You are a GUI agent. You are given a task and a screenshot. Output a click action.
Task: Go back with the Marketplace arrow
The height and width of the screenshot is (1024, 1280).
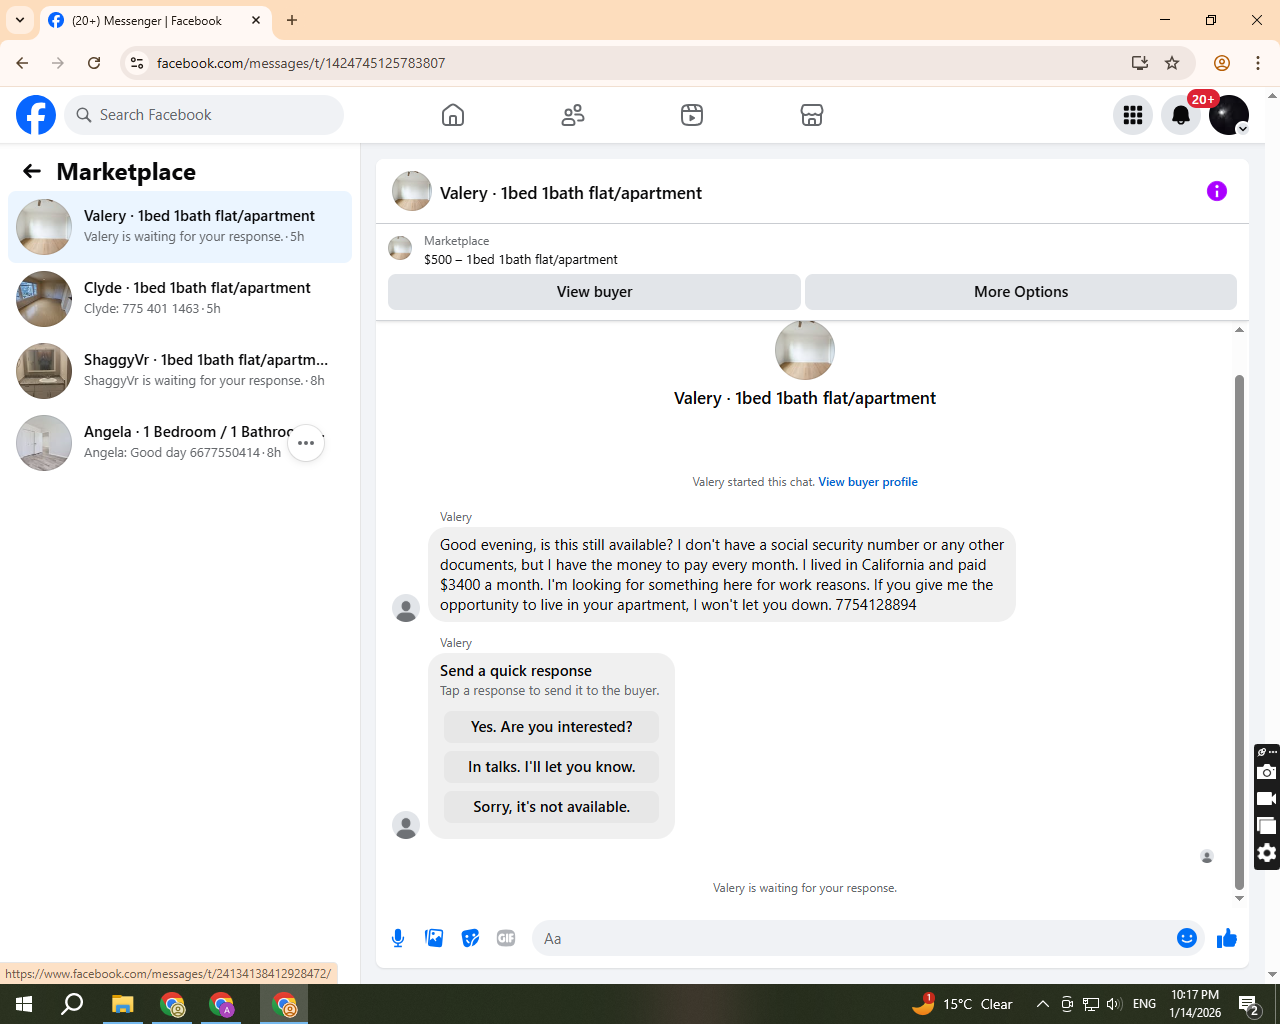[32, 171]
